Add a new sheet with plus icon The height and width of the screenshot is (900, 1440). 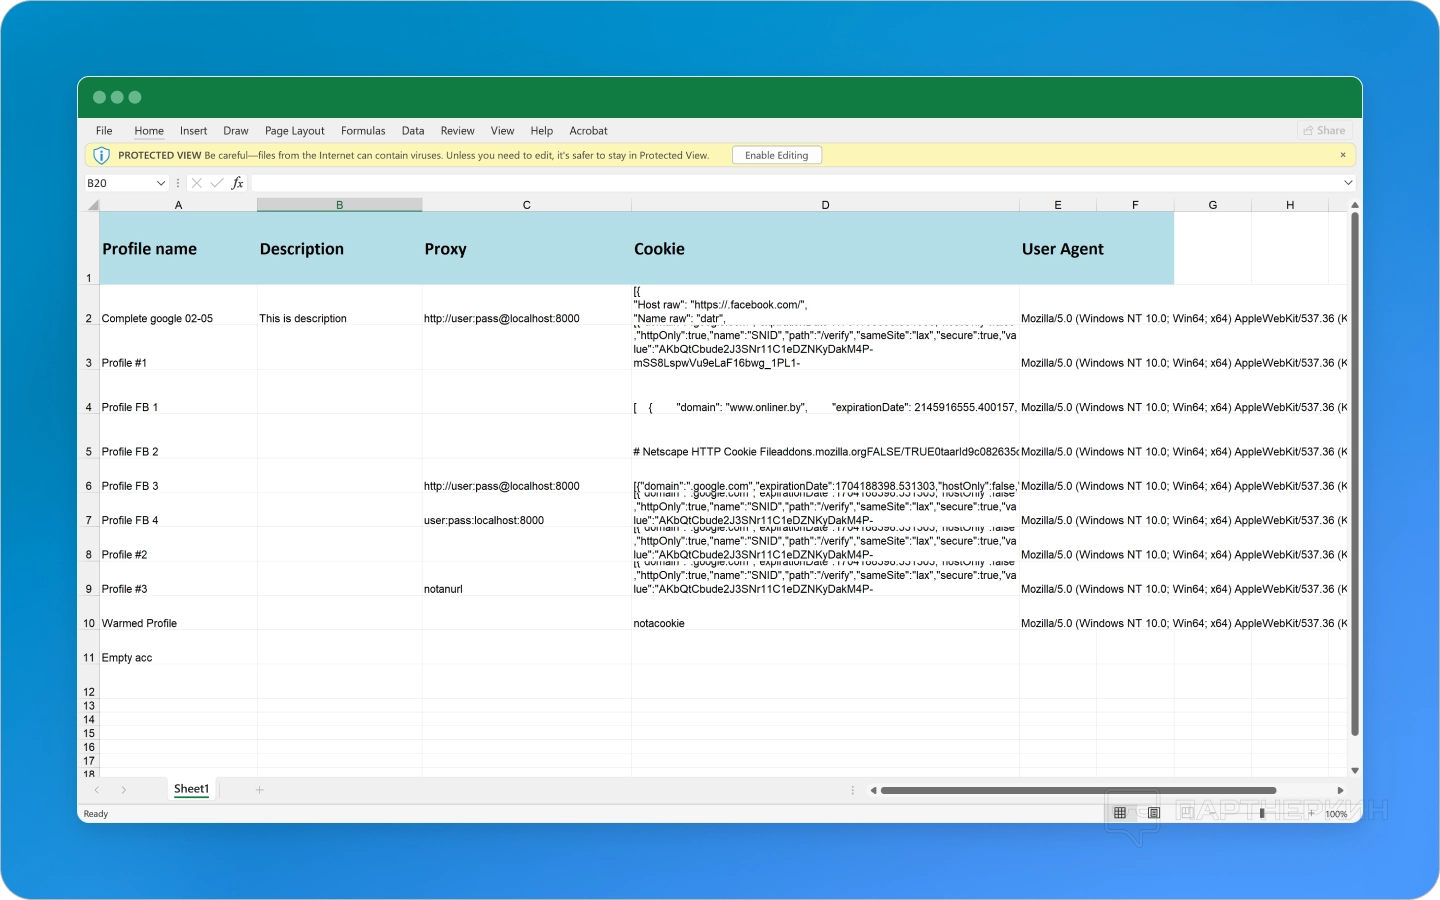259,790
